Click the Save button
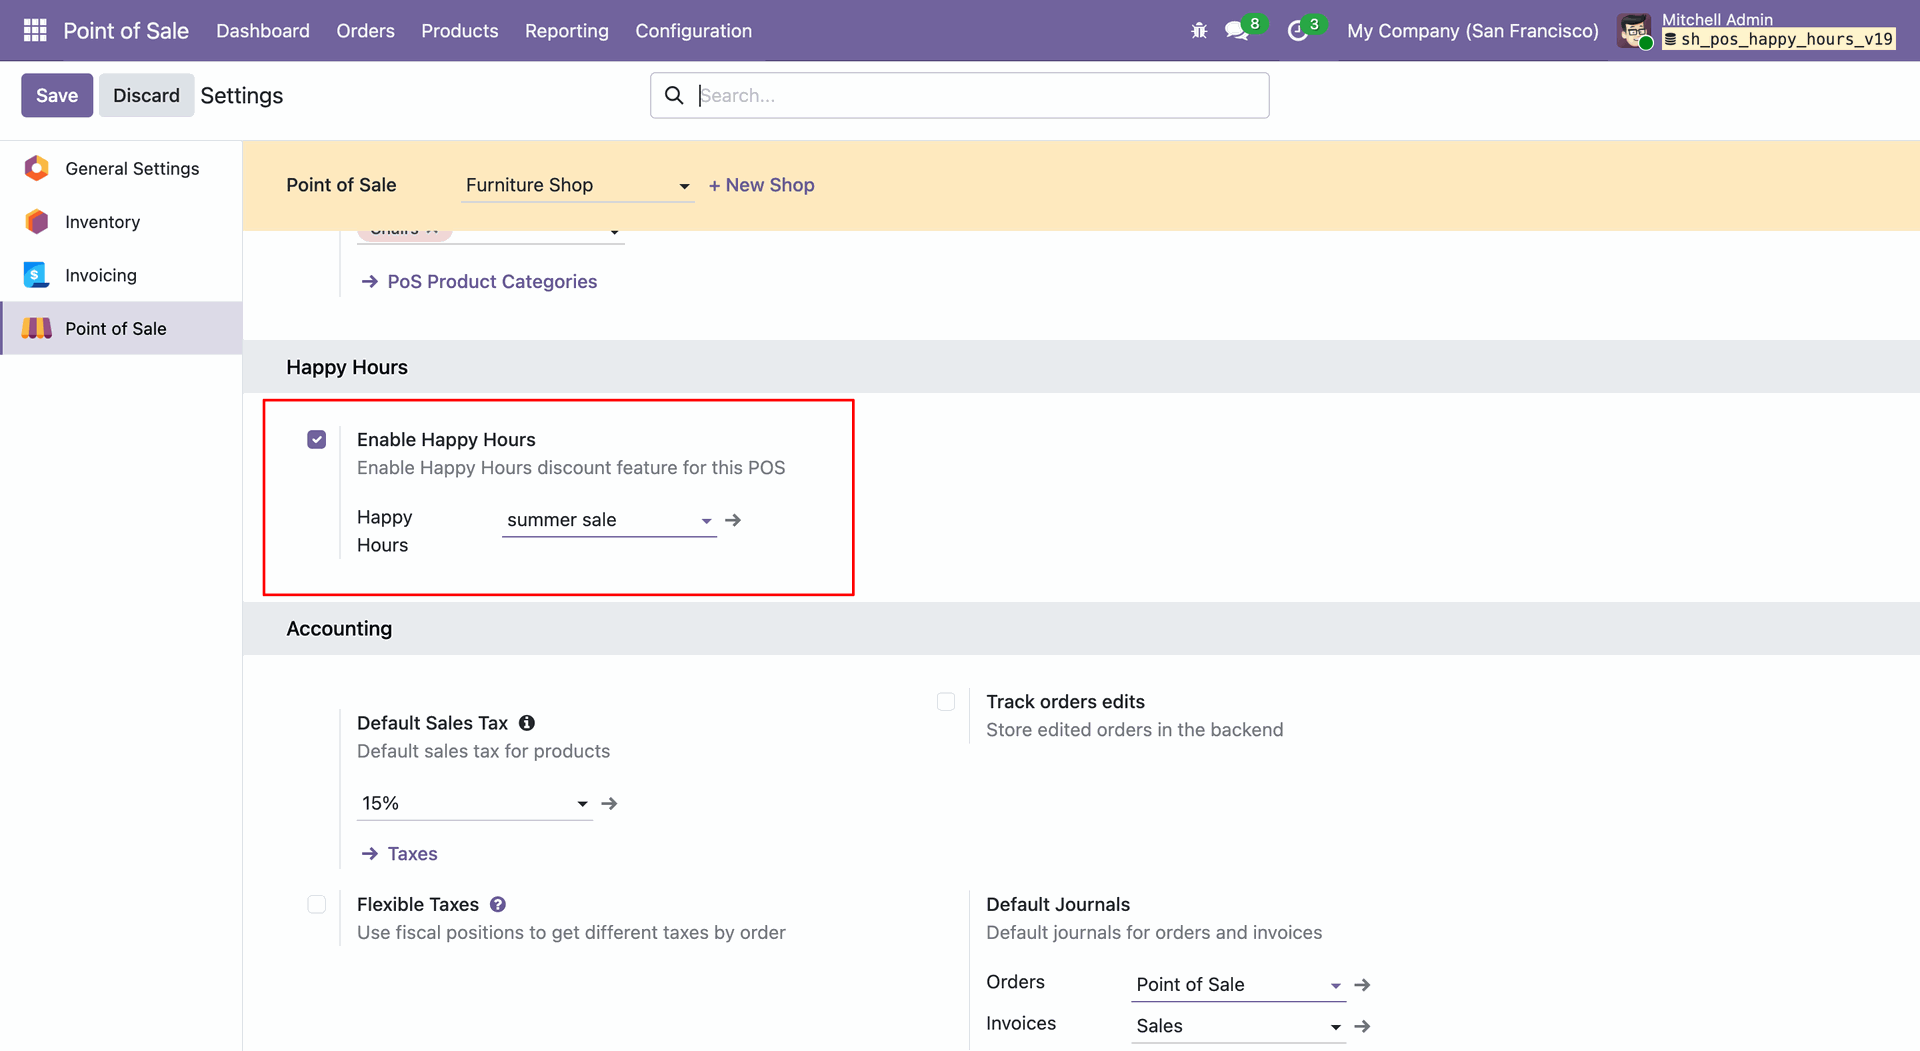1920x1051 pixels. tap(57, 96)
